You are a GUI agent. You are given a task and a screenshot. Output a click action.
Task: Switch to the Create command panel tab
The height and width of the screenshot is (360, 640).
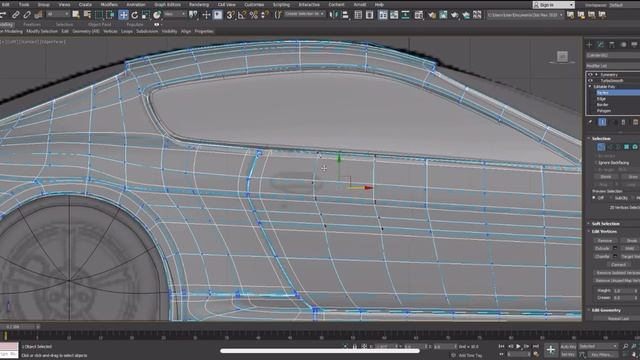589,44
